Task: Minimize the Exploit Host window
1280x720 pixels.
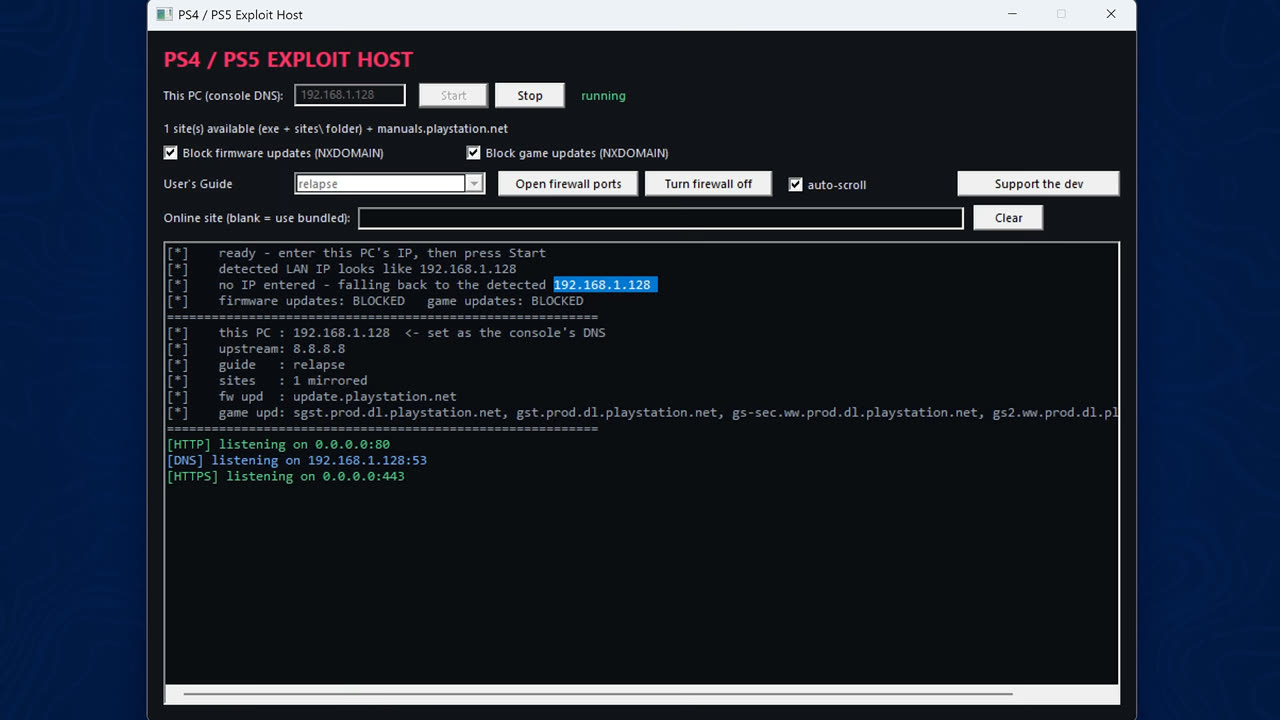Action: pos(1011,14)
